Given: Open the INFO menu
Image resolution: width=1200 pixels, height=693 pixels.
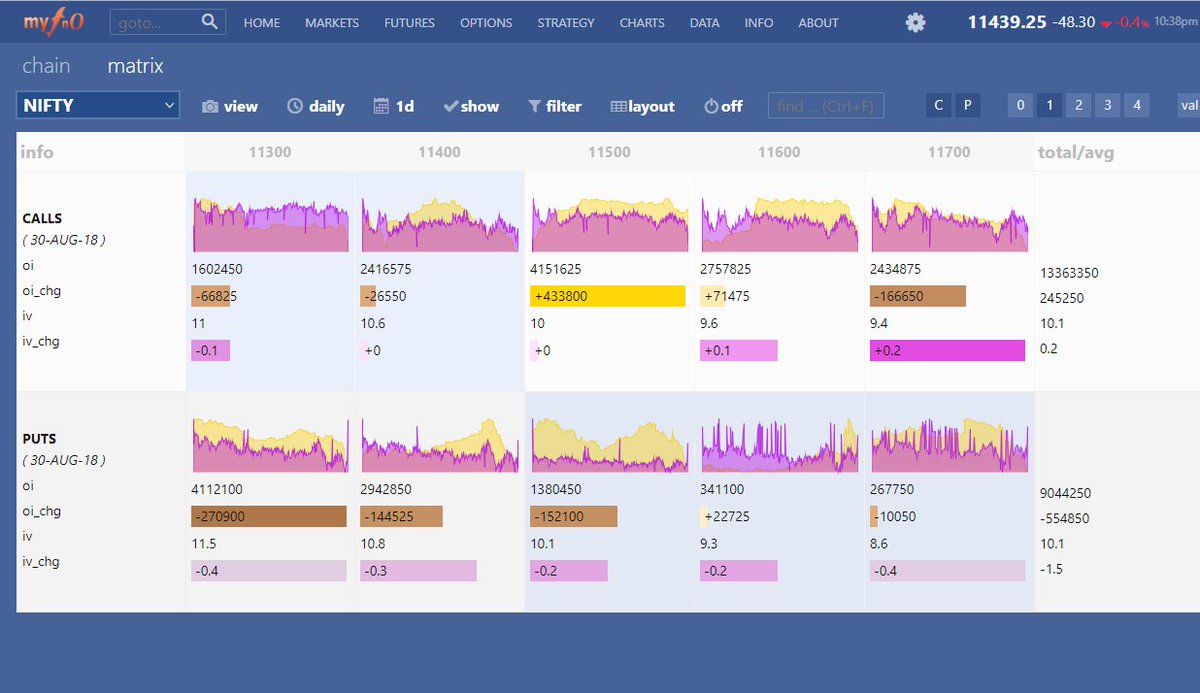Looking at the screenshot, I should 759,22.
